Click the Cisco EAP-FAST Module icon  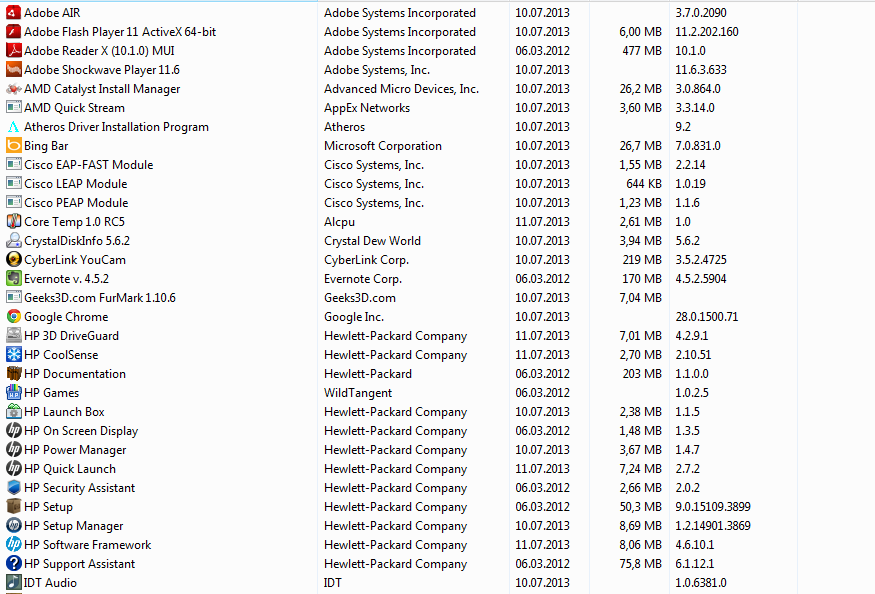coord(13,165)
